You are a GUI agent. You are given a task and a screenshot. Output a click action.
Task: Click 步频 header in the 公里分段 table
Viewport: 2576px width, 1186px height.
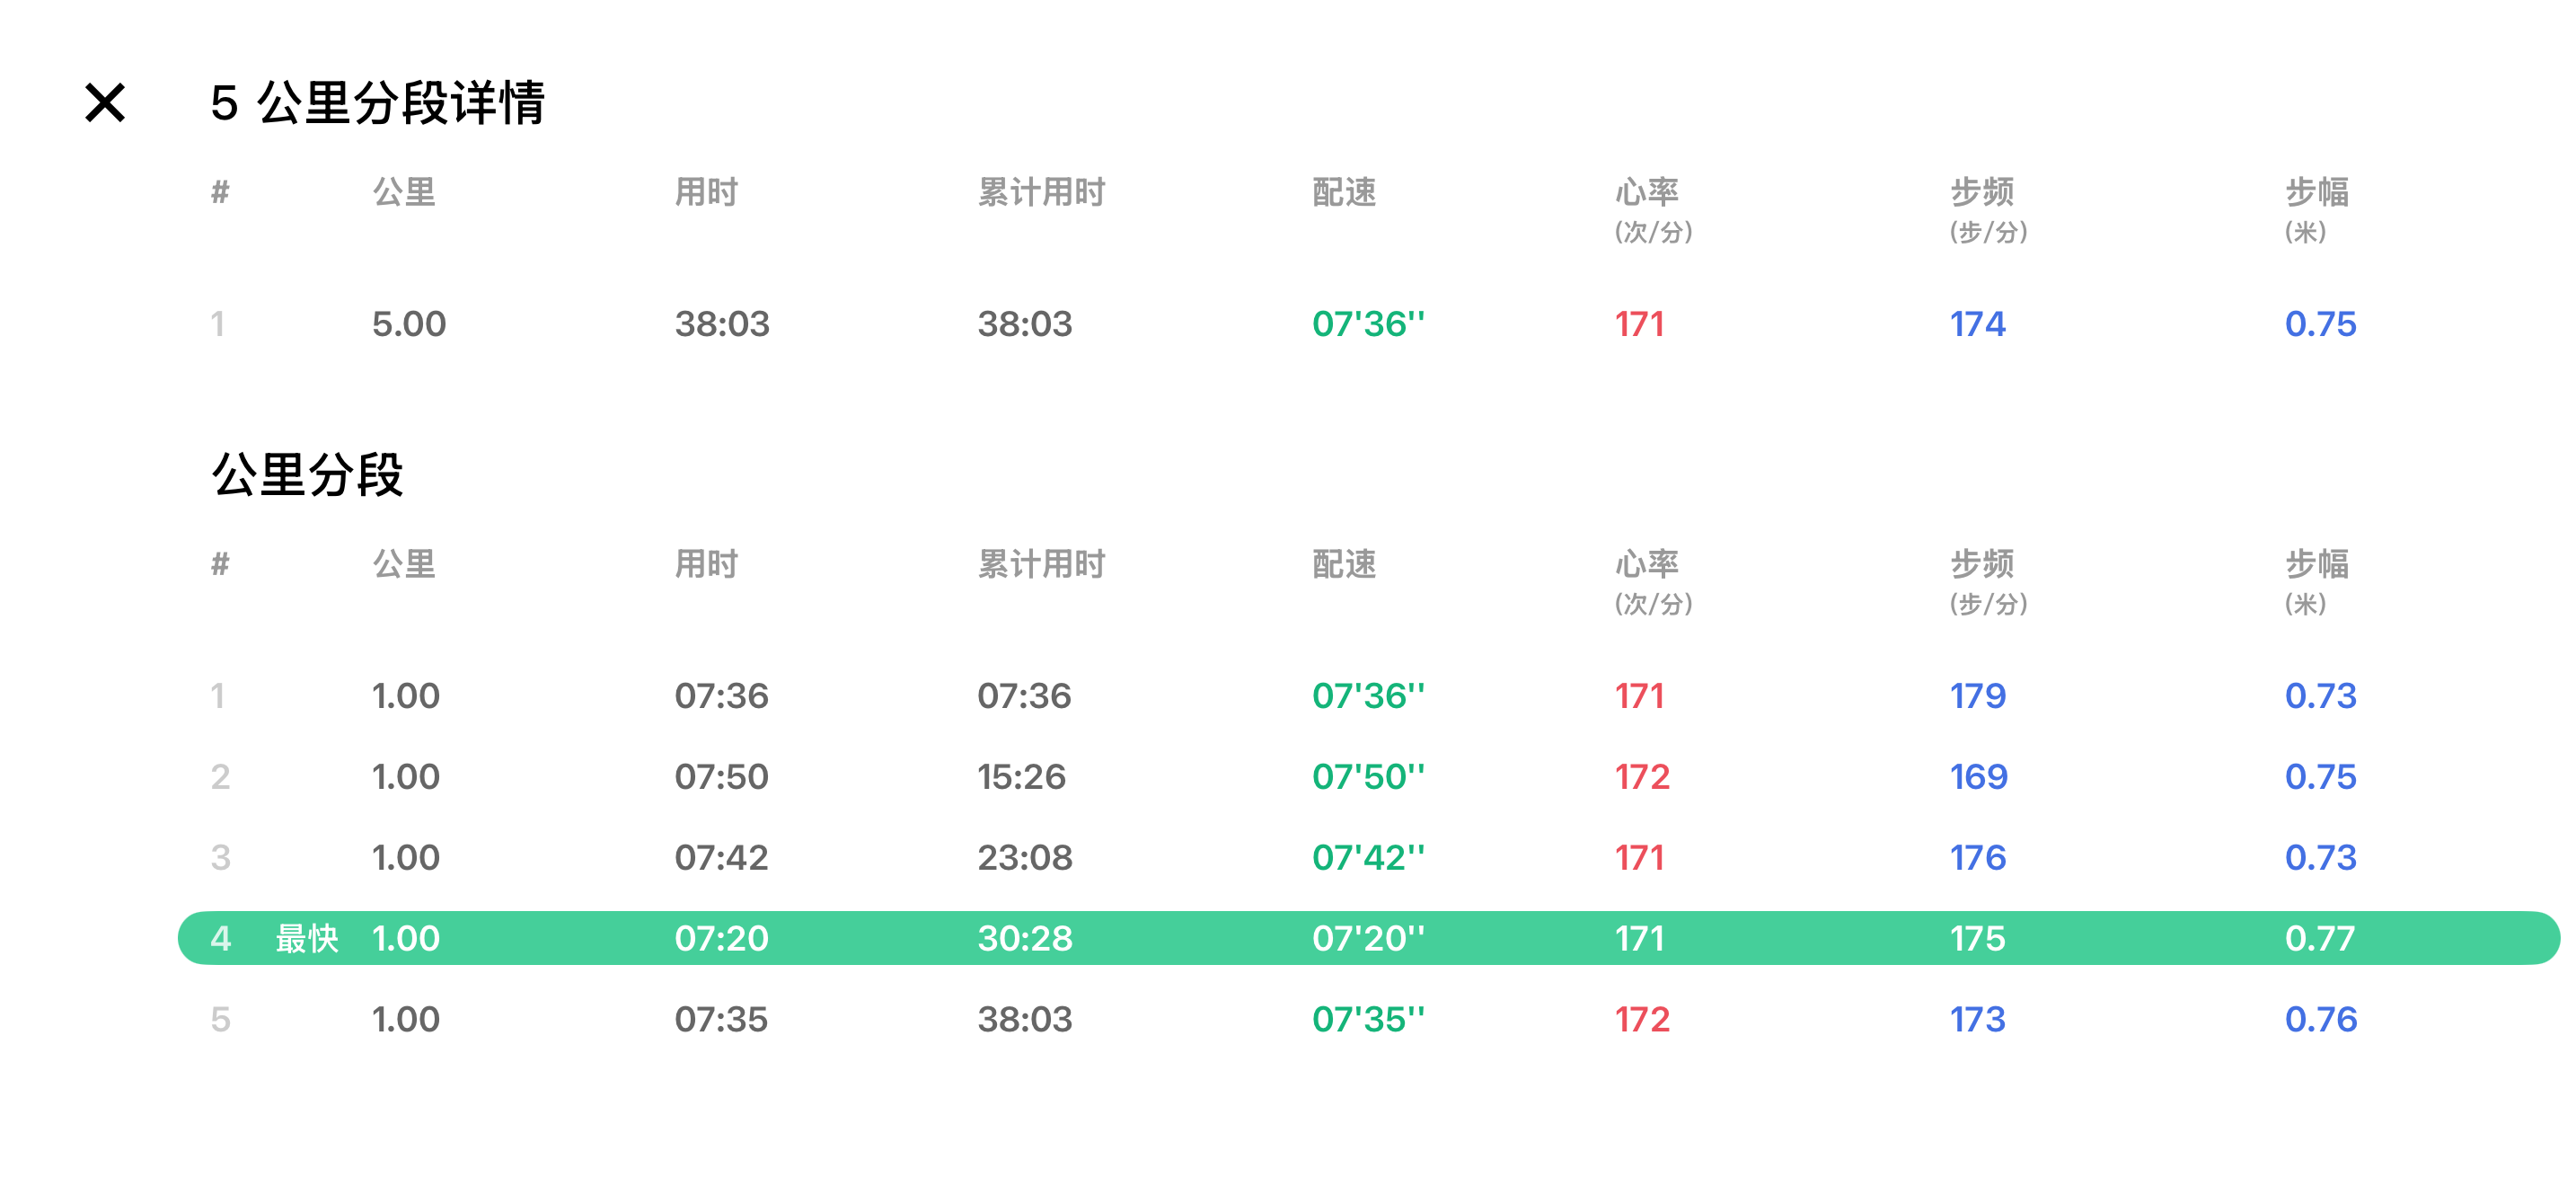pos(1981,564)
